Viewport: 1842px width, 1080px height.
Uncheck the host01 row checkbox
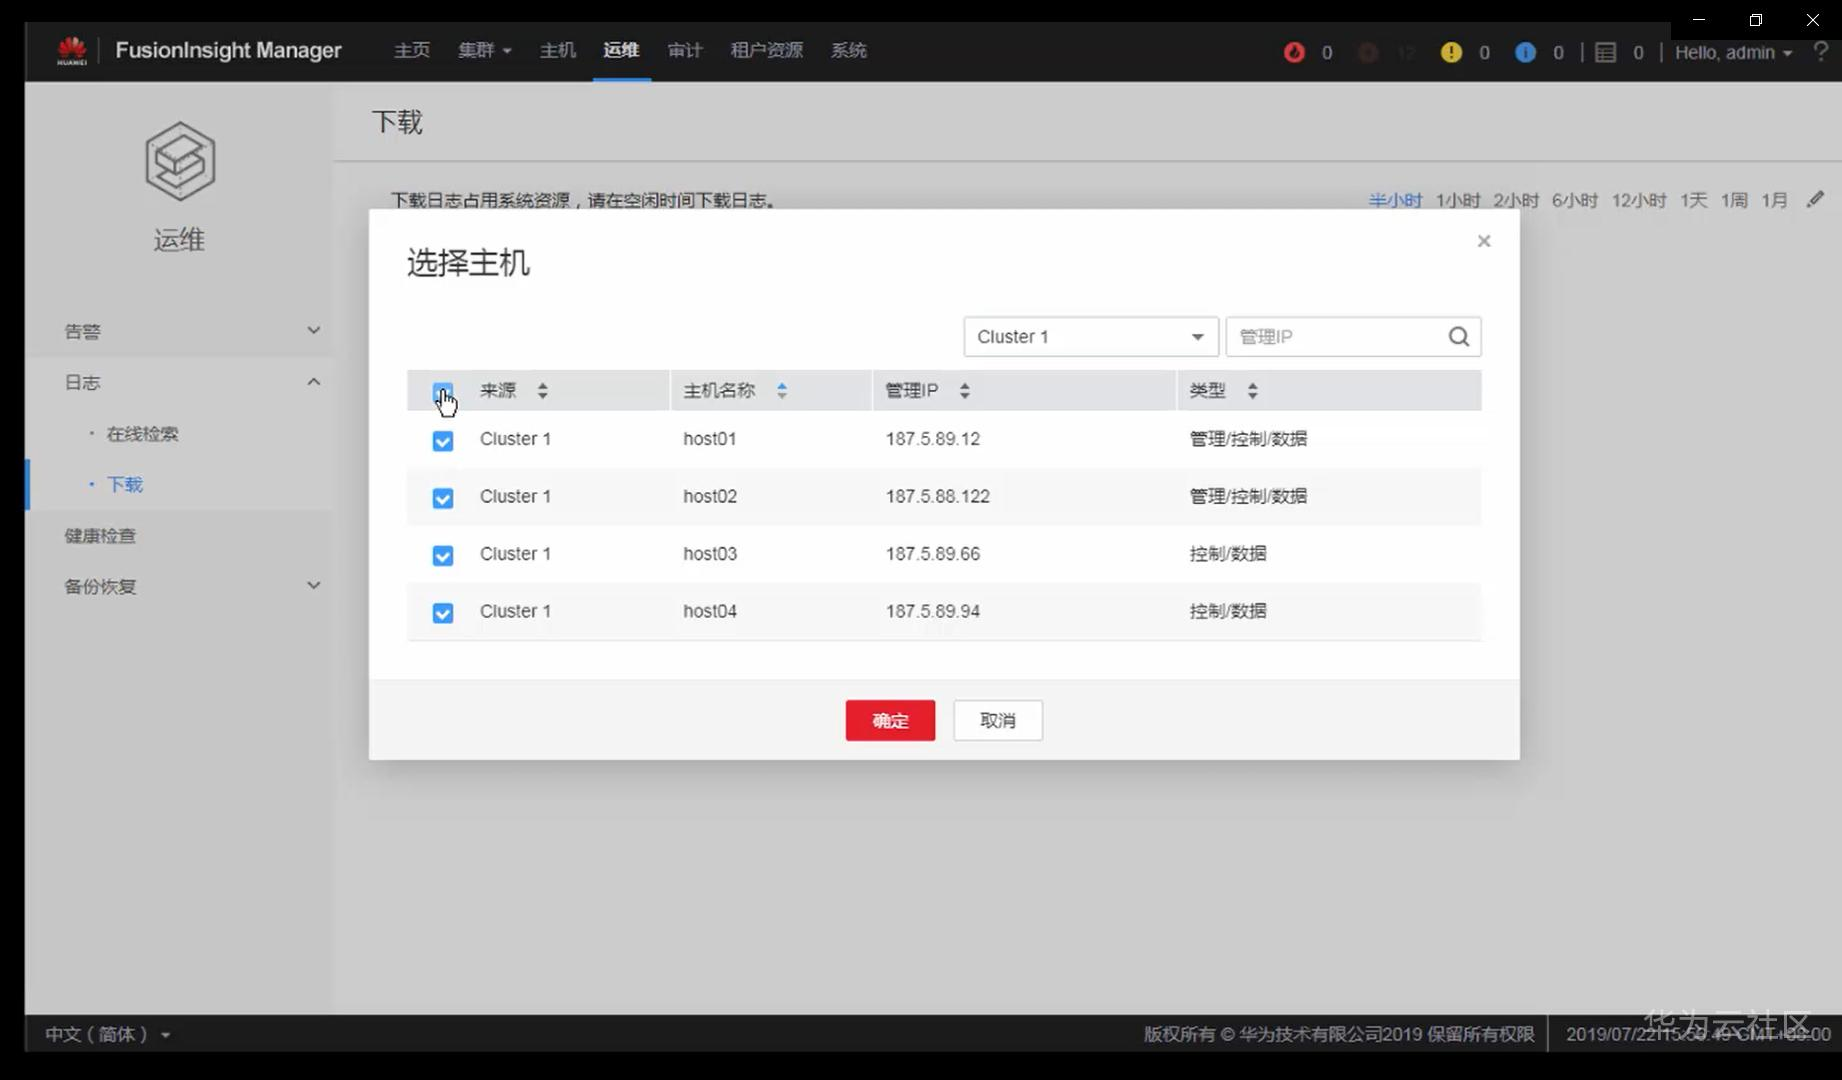pos(443,441)
